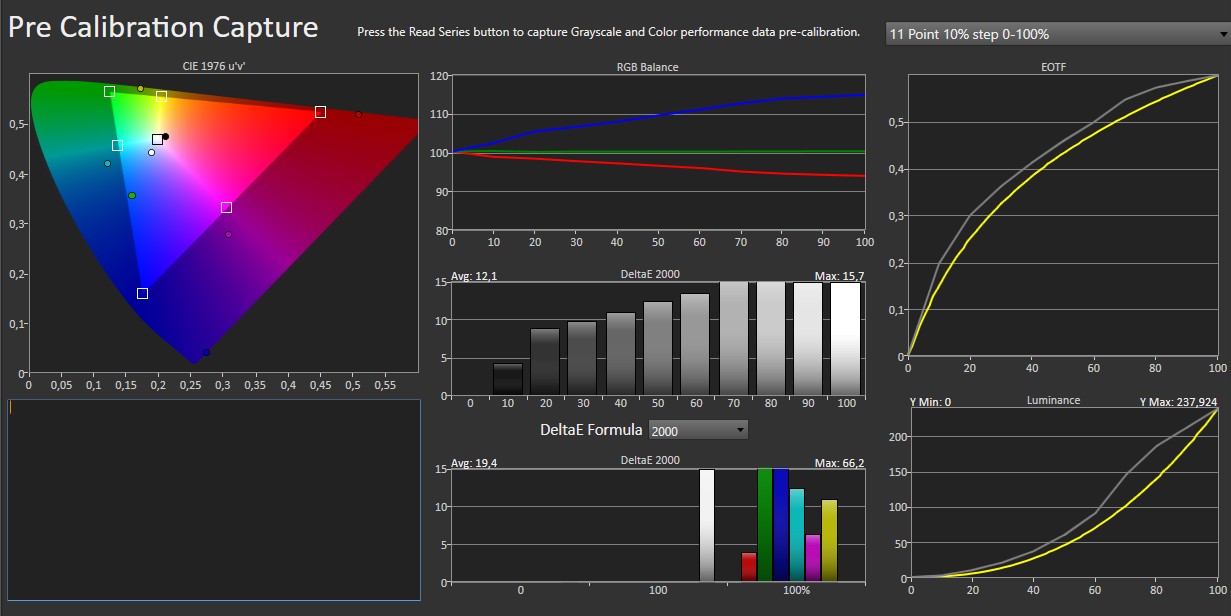Select the cyan color DeltaE bar

[797, 535]
